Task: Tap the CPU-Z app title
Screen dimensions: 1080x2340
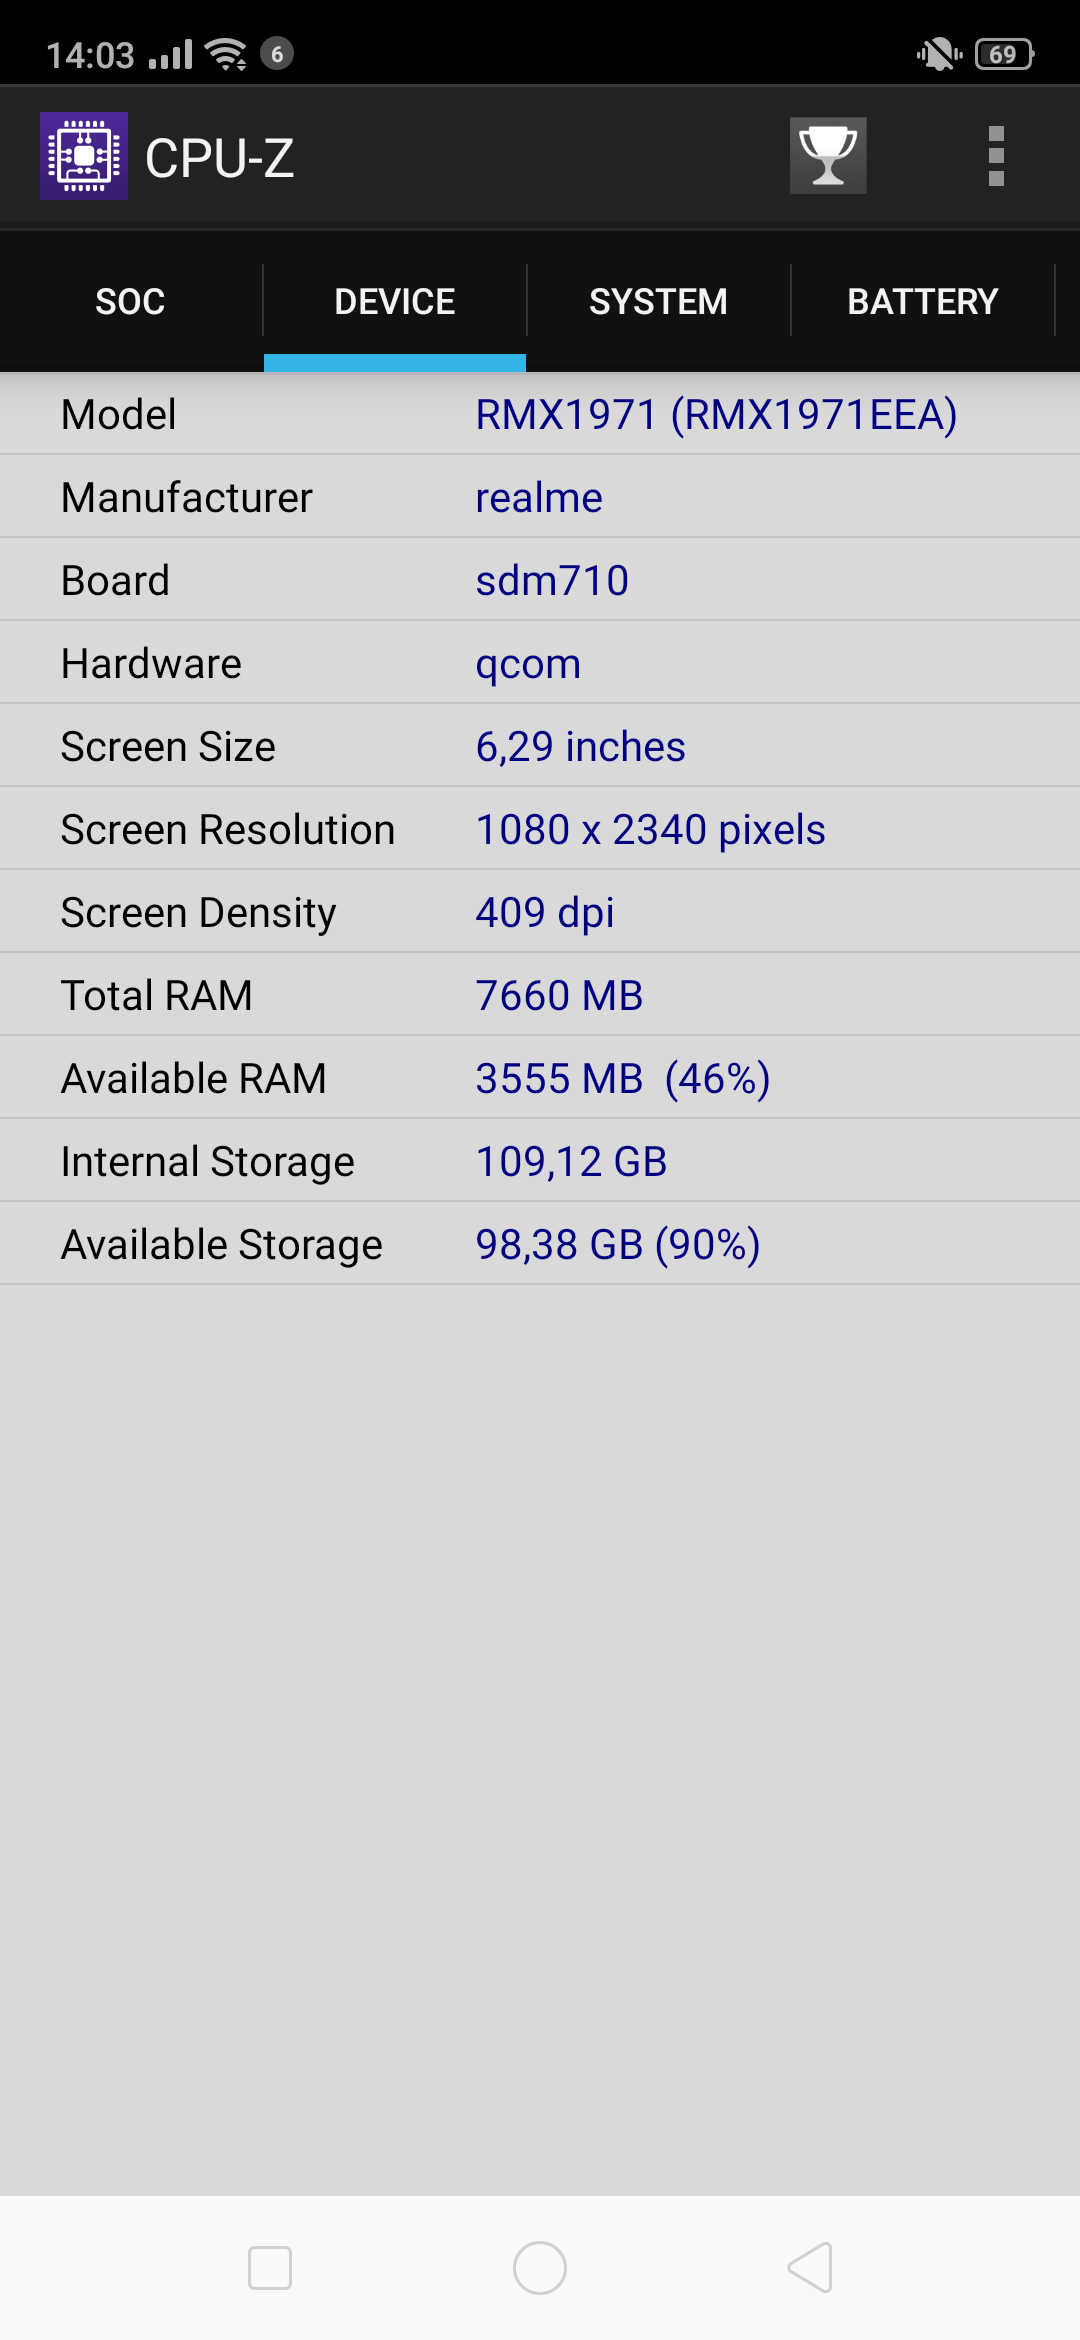Action: coord(220,158)
